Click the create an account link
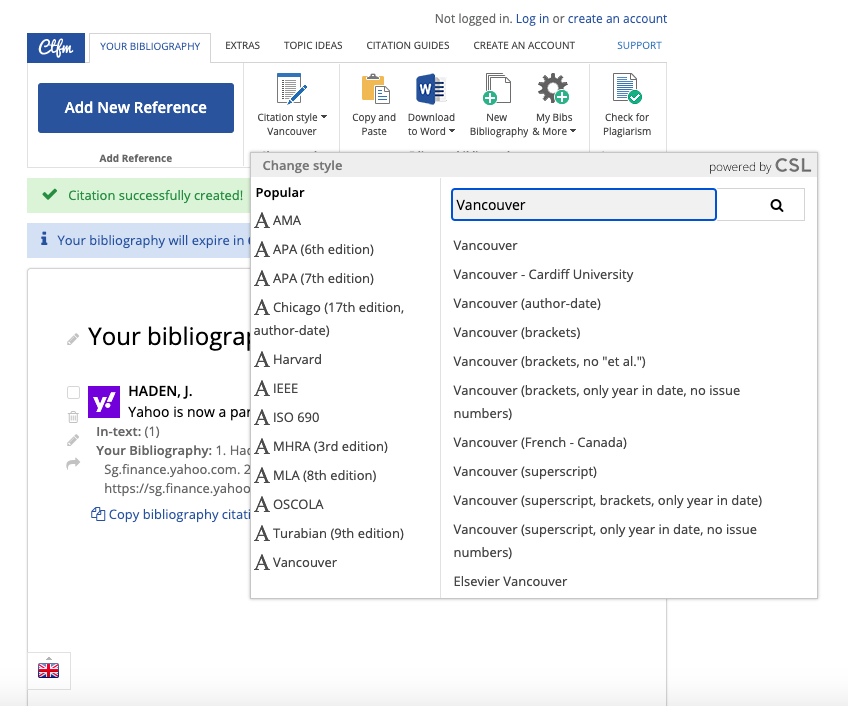The image size is (848, 706). click(x=617, y=19)
